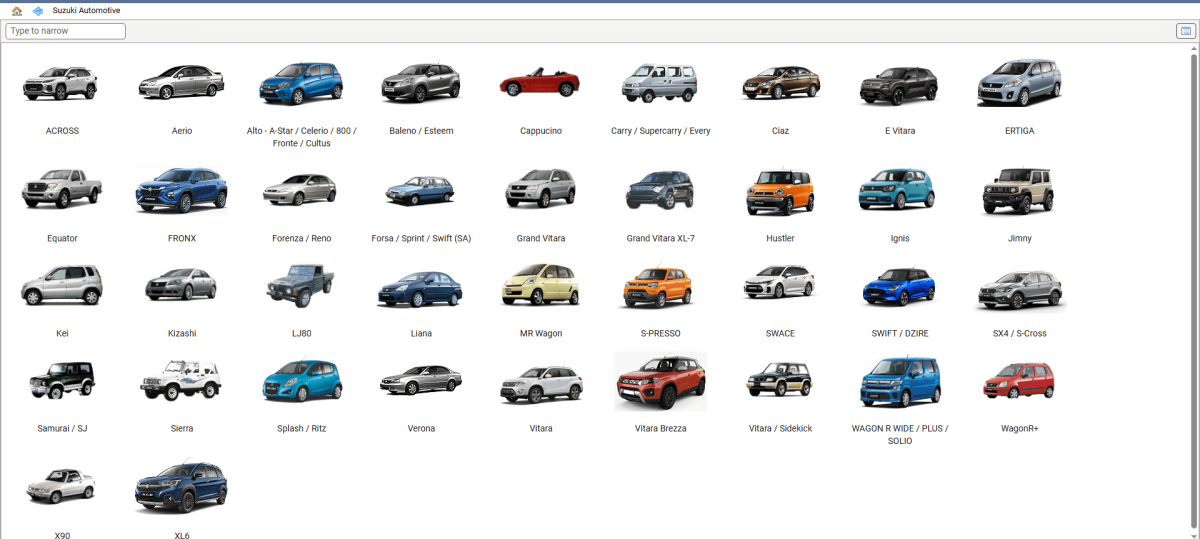Click the scrollbar up arrow
Image resolution: width=1200 pixels, height=539 pixels.
tap(1193, 49)
